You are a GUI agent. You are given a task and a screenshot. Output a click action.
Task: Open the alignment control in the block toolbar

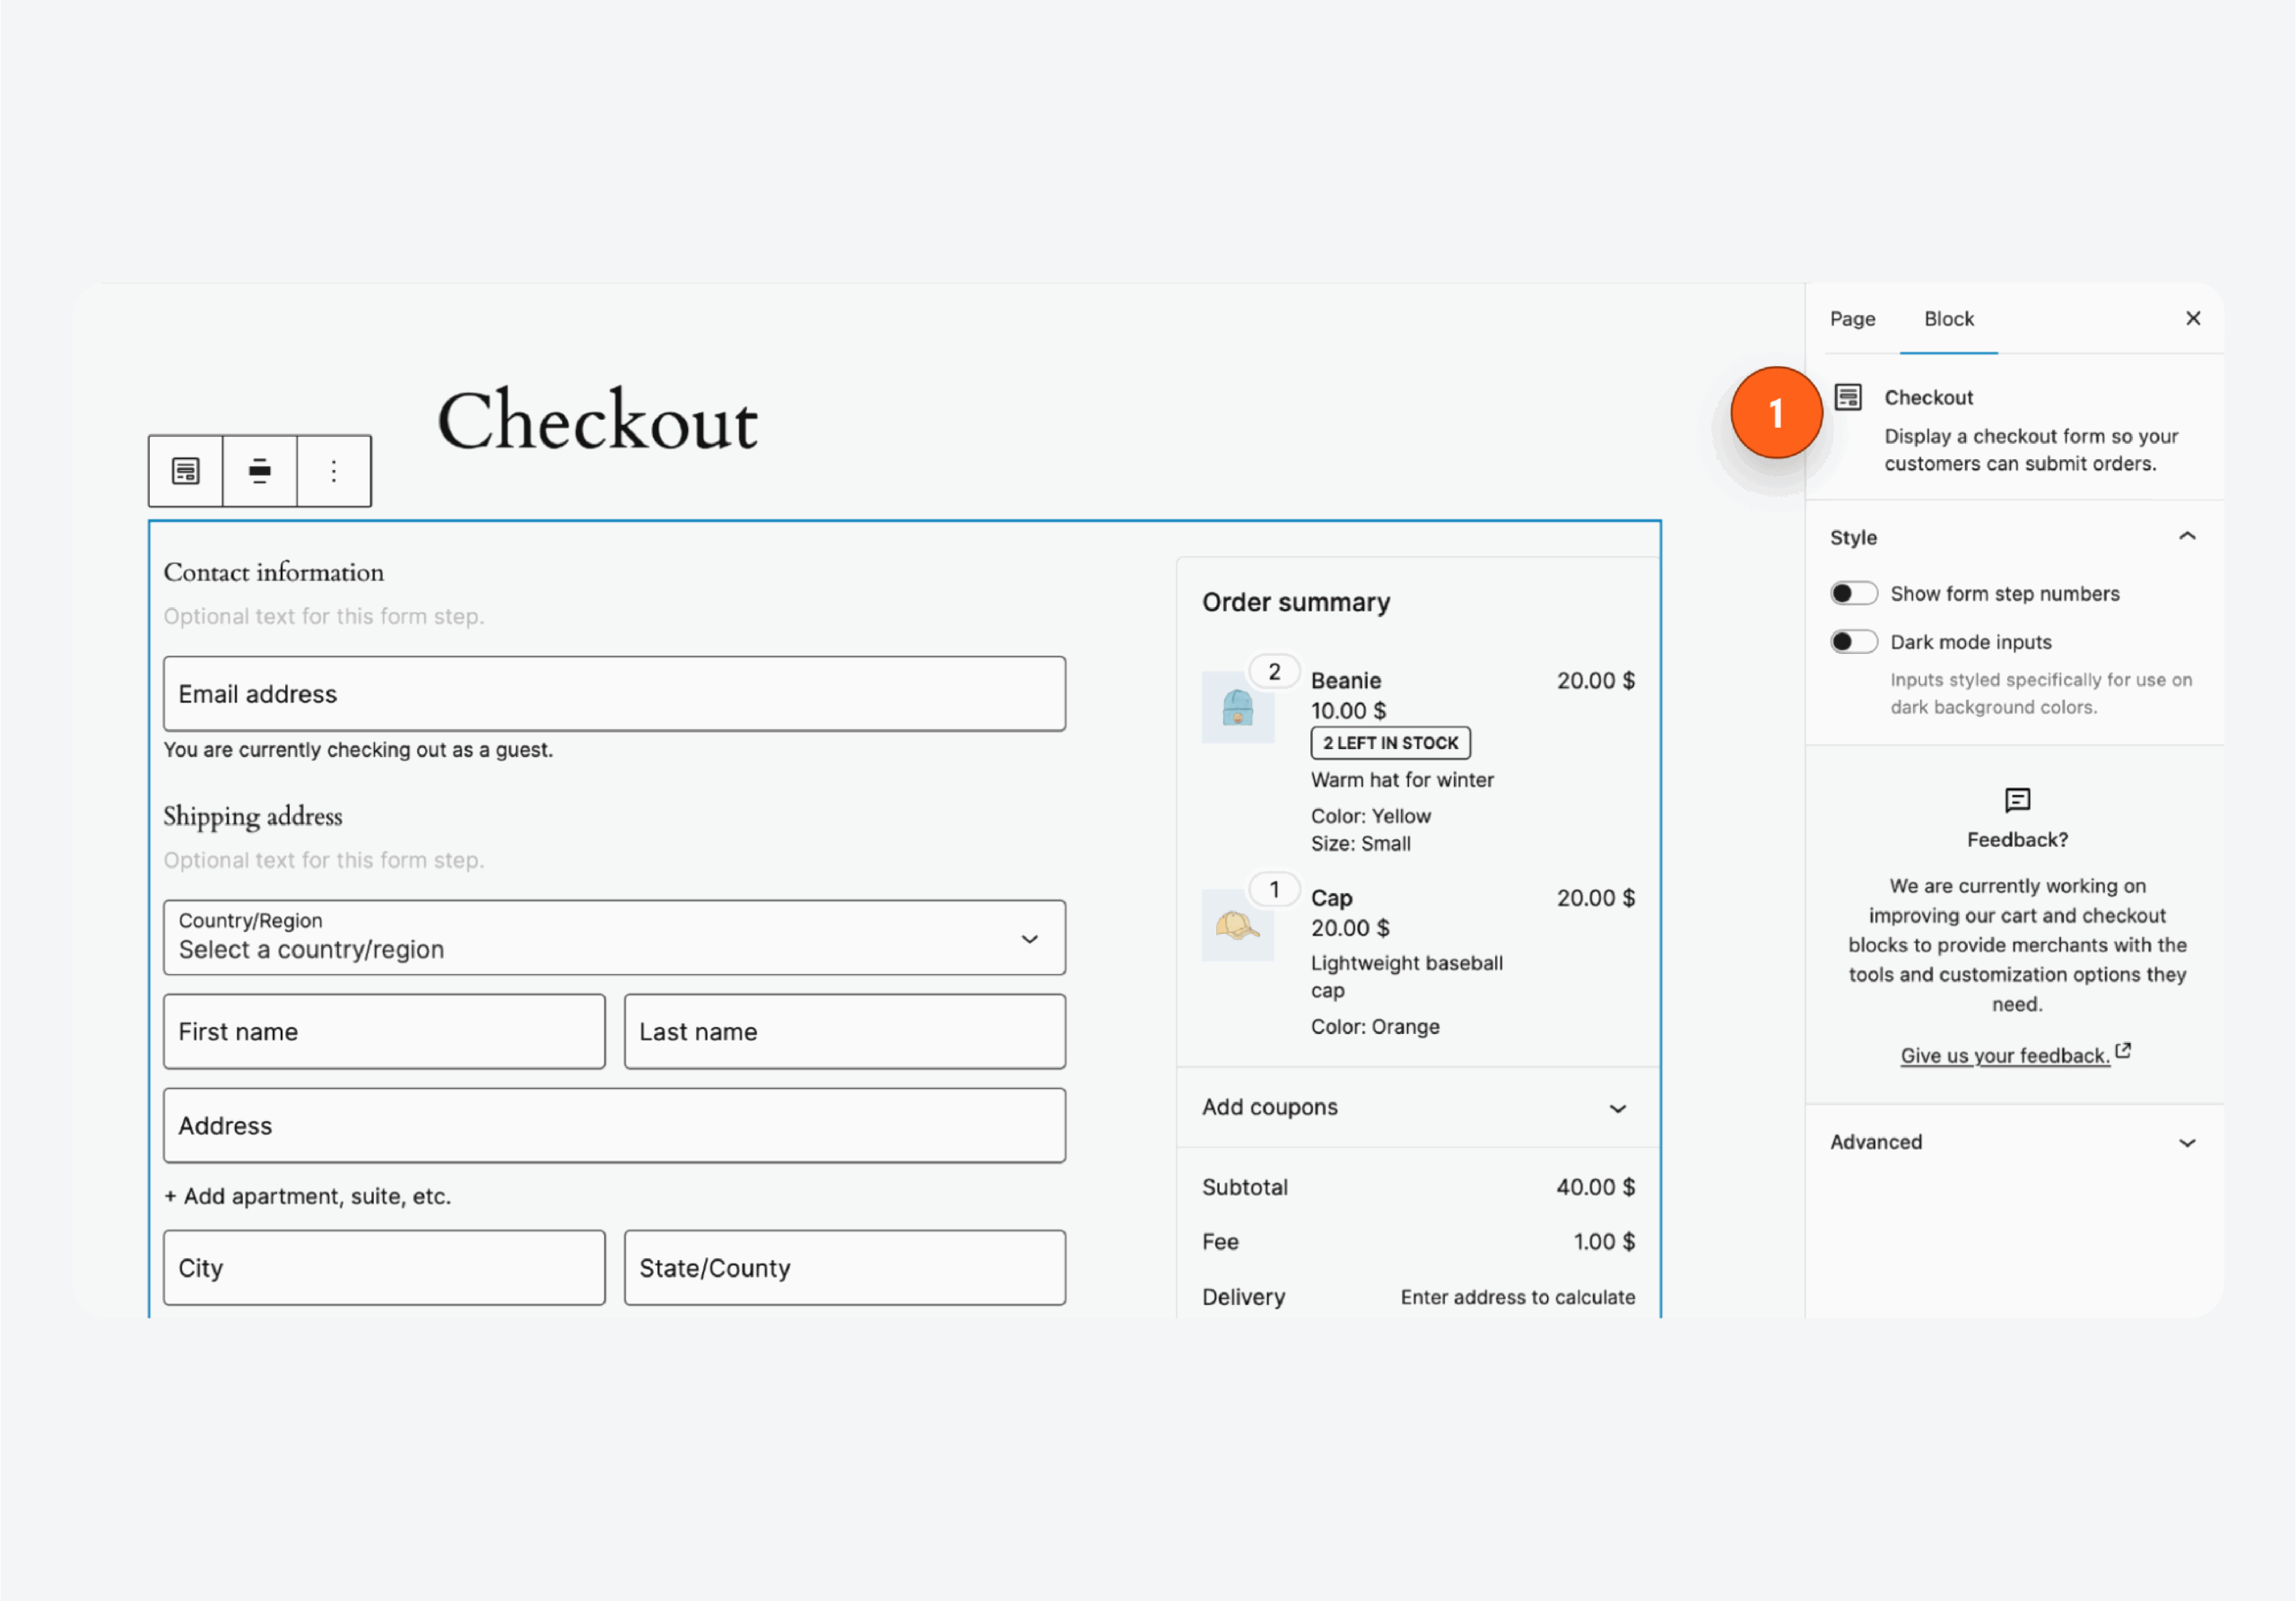(x=259, y=470)
